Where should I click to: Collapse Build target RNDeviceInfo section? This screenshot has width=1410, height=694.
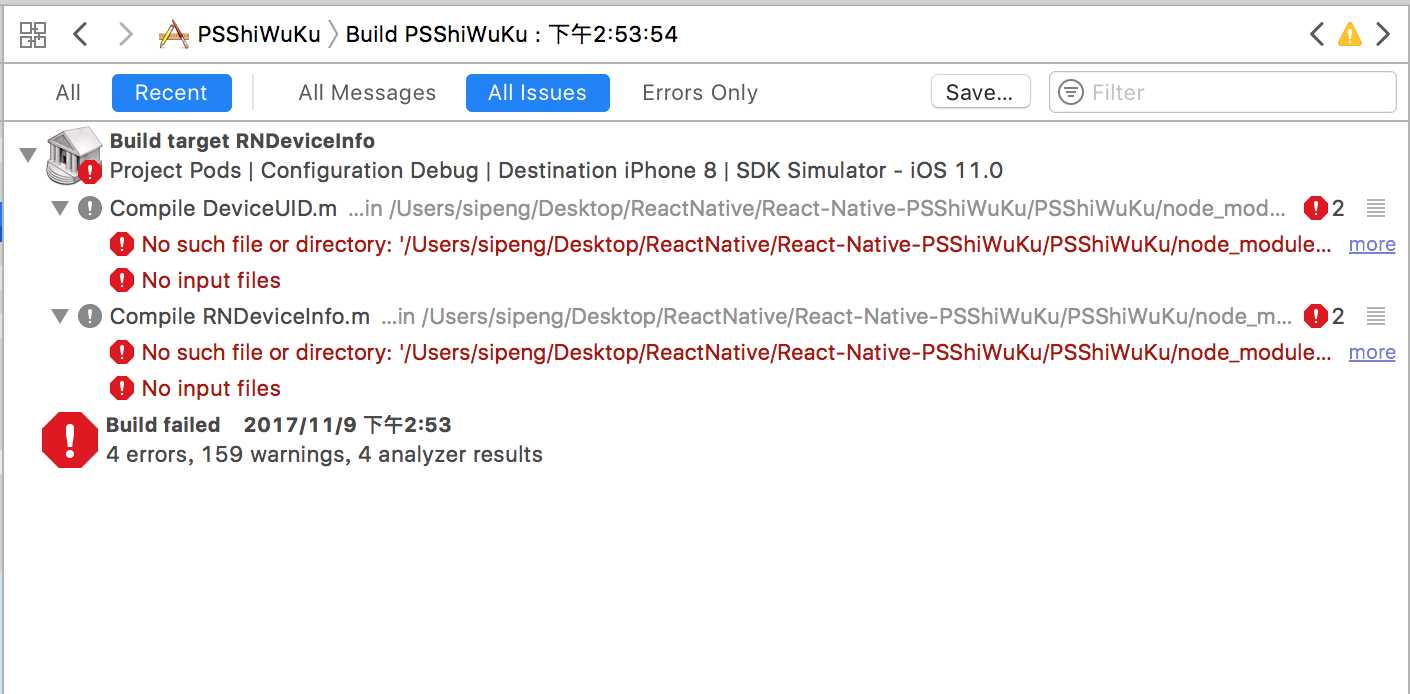(x=28, y=155)
